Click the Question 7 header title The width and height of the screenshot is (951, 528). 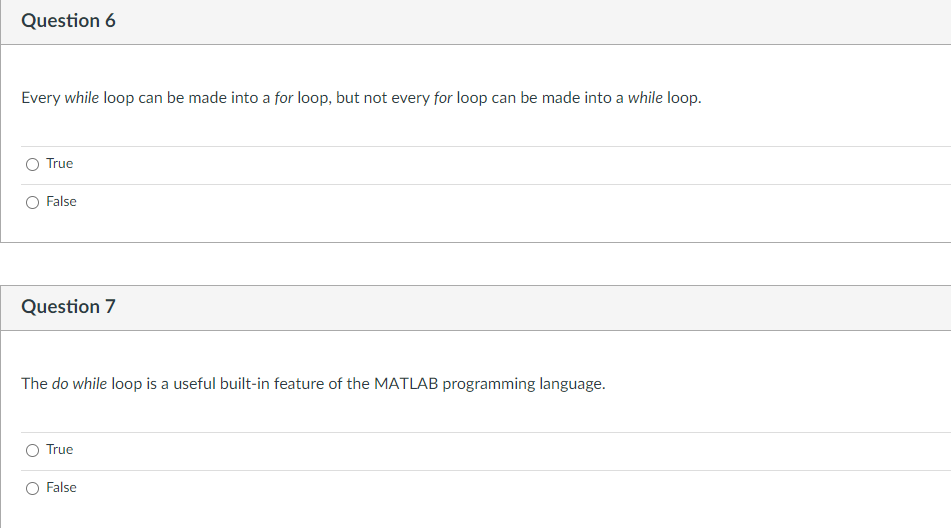pyautogui.click(x=69, y=307)
